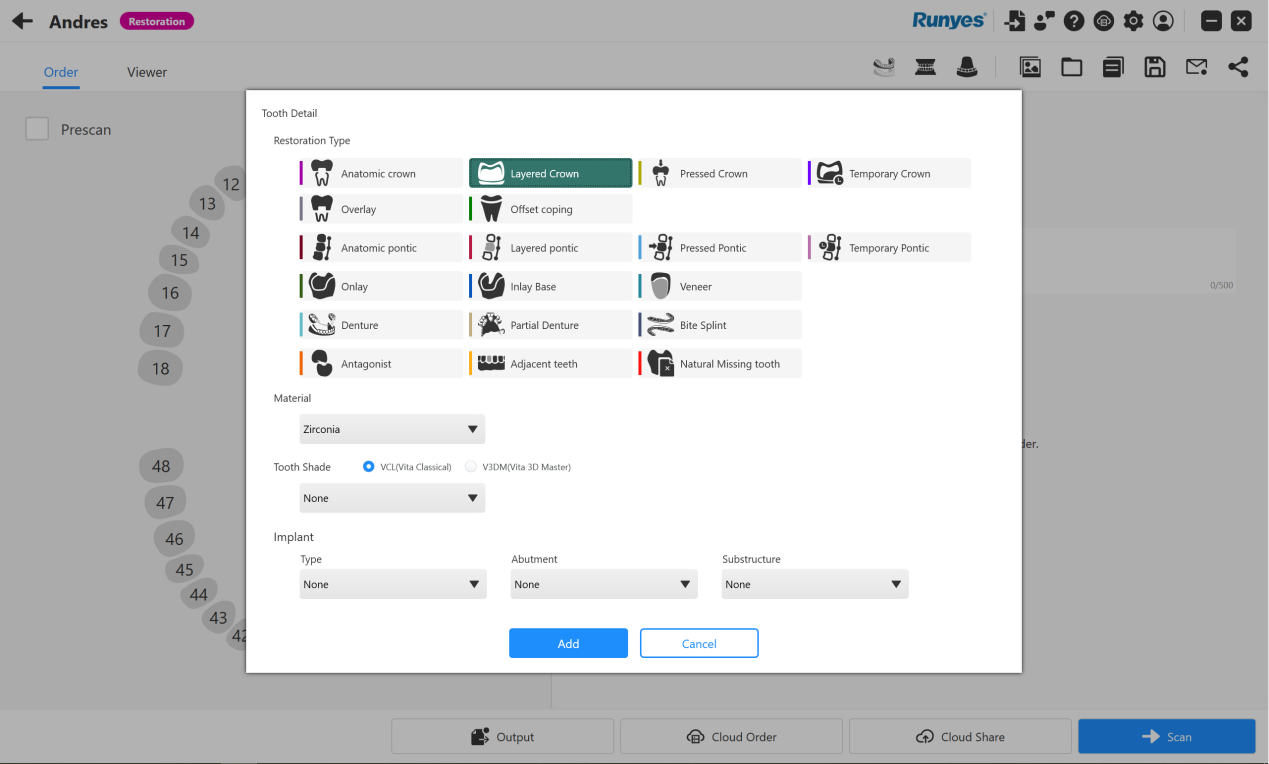This screenshot has width=1269, height=764.
Task: Choose Temporary Pontic option
Action: pyautogui.click(x=889, y=248)
